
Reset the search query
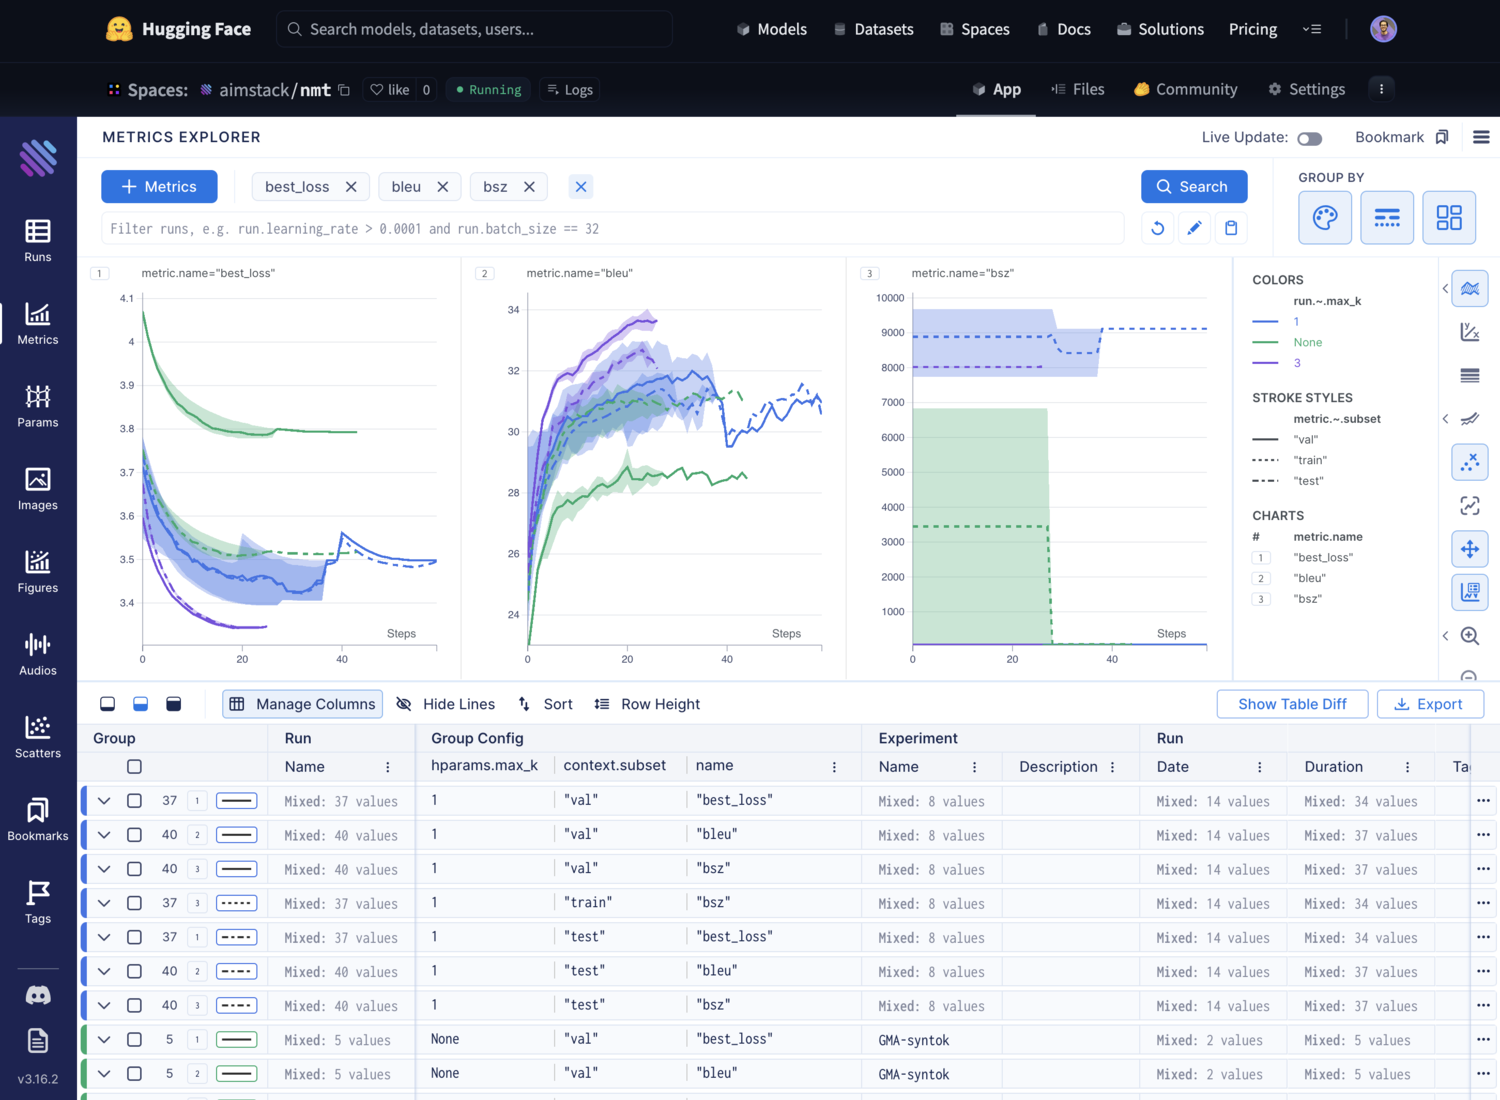(1158, 228)
